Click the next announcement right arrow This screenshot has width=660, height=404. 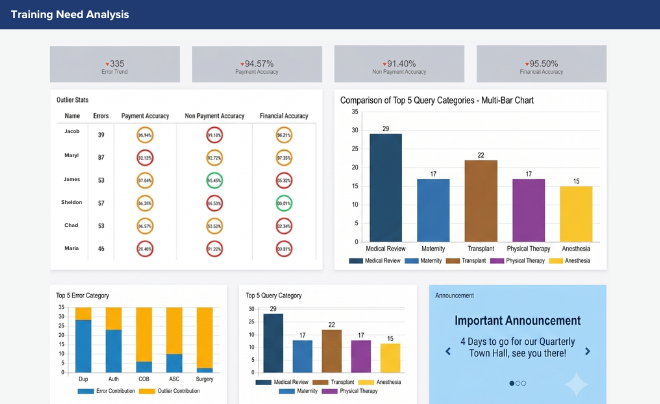[x=588, y=351]
